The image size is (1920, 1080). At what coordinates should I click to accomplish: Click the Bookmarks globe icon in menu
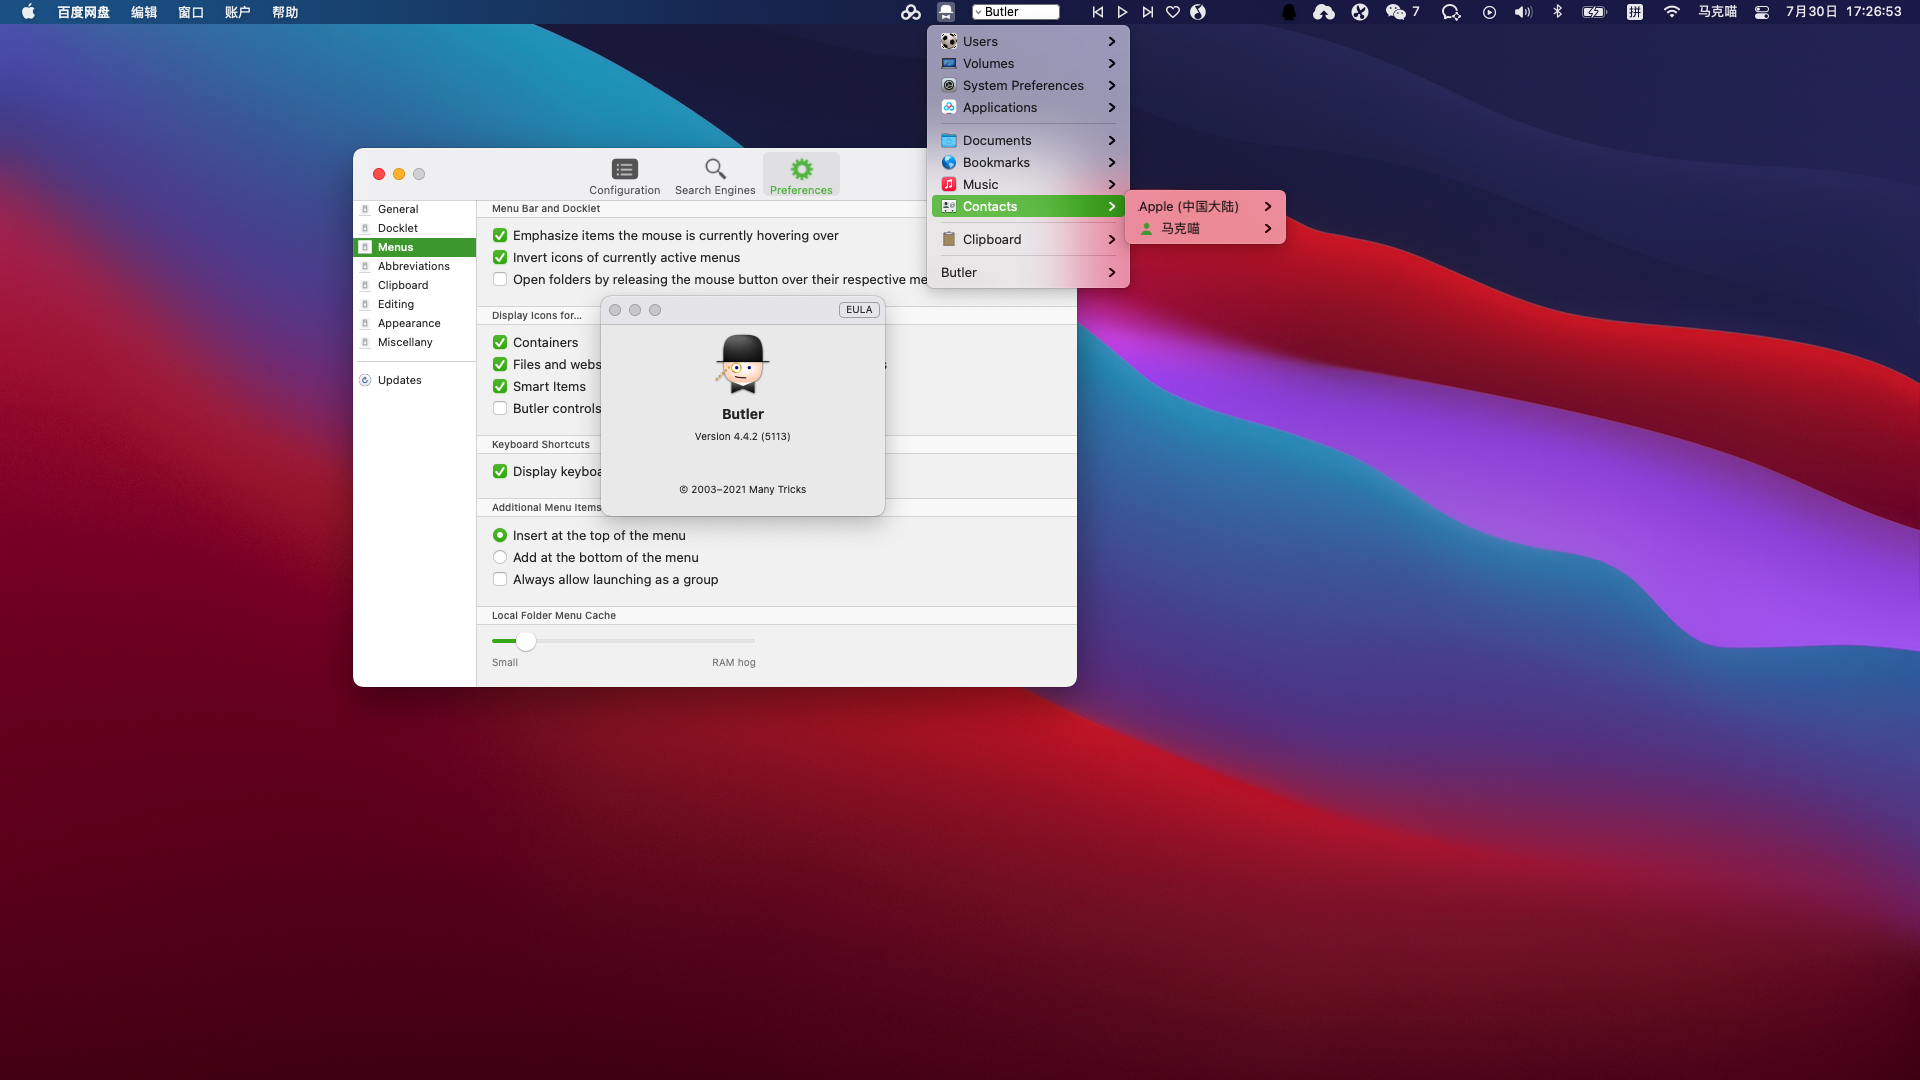coord(949,162)
